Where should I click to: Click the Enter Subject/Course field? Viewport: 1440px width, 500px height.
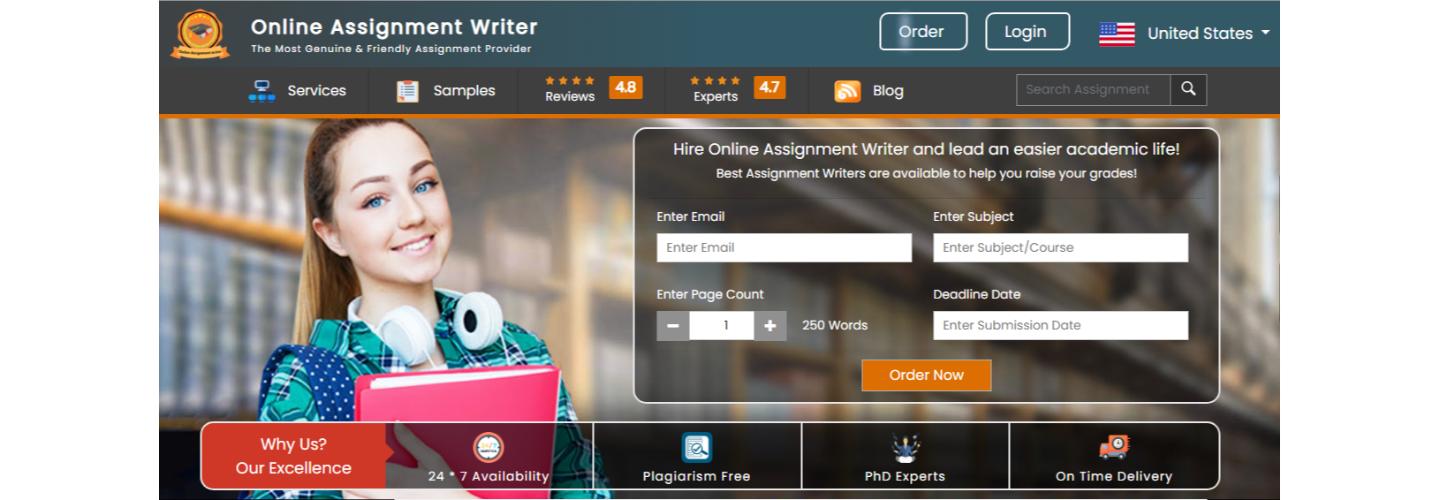point(1060,248)
